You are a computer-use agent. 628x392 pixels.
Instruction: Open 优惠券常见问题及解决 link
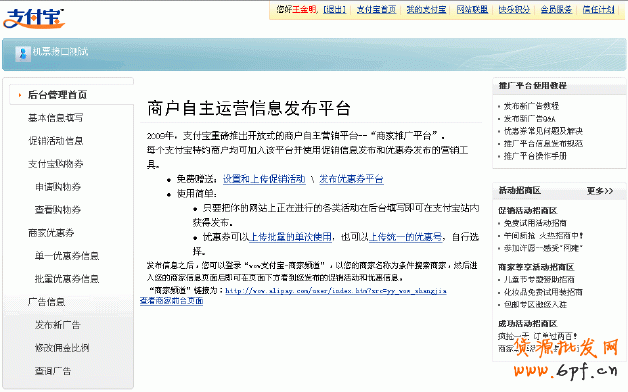543,131
